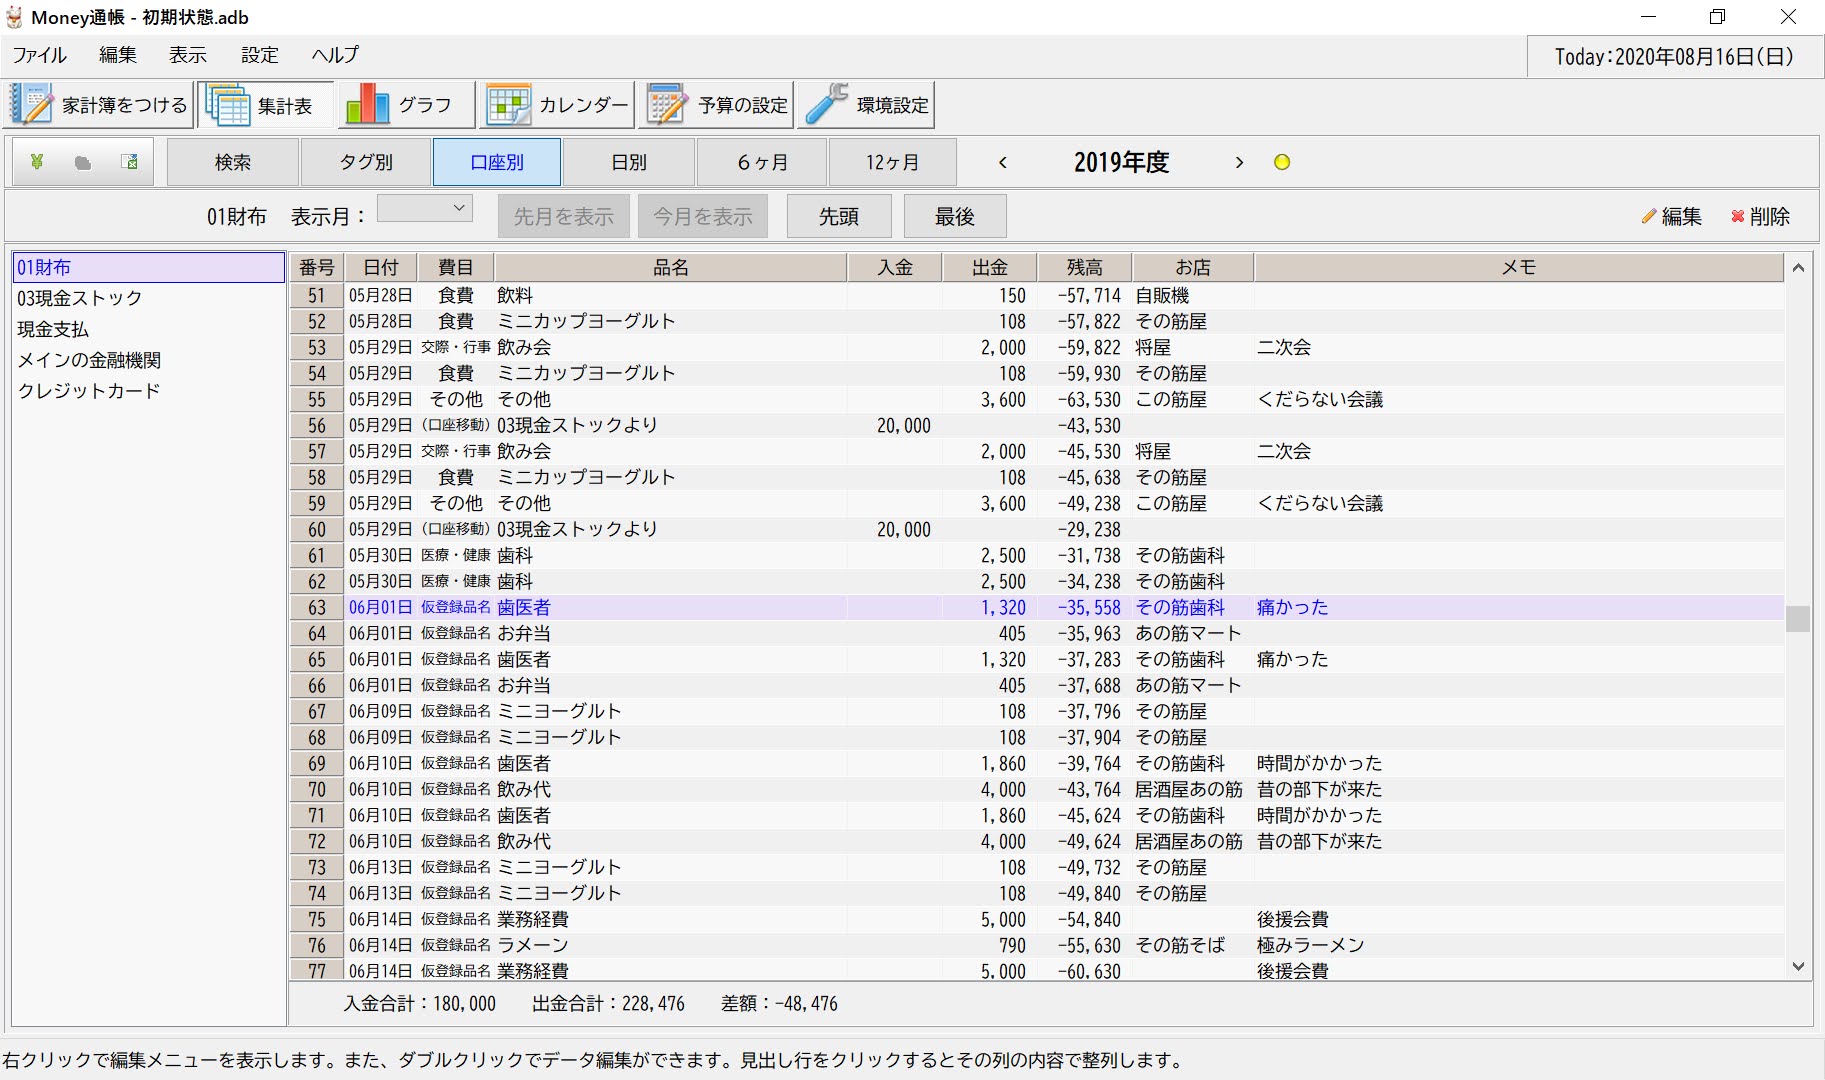Click the gray cloud icon

tap(83, 162)
